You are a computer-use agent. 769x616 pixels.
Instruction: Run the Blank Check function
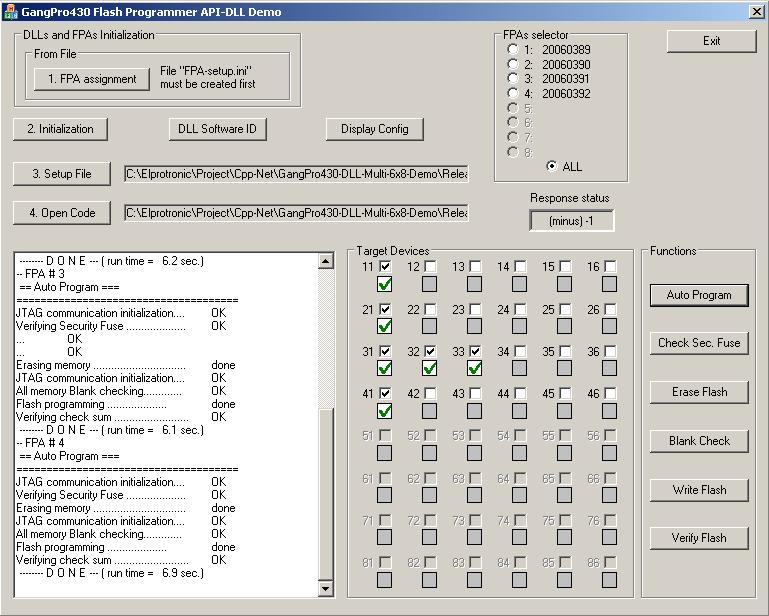pyautogui.click(x=699, y=441)
